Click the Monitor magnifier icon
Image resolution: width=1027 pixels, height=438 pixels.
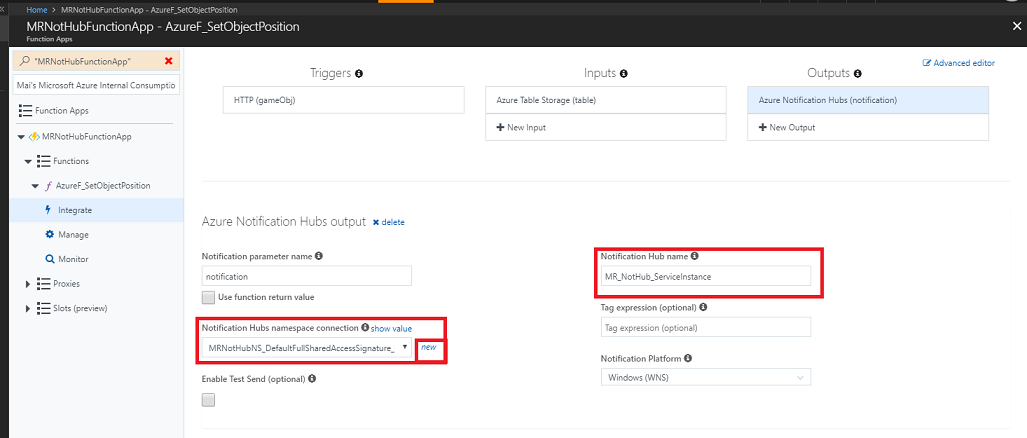48,259
